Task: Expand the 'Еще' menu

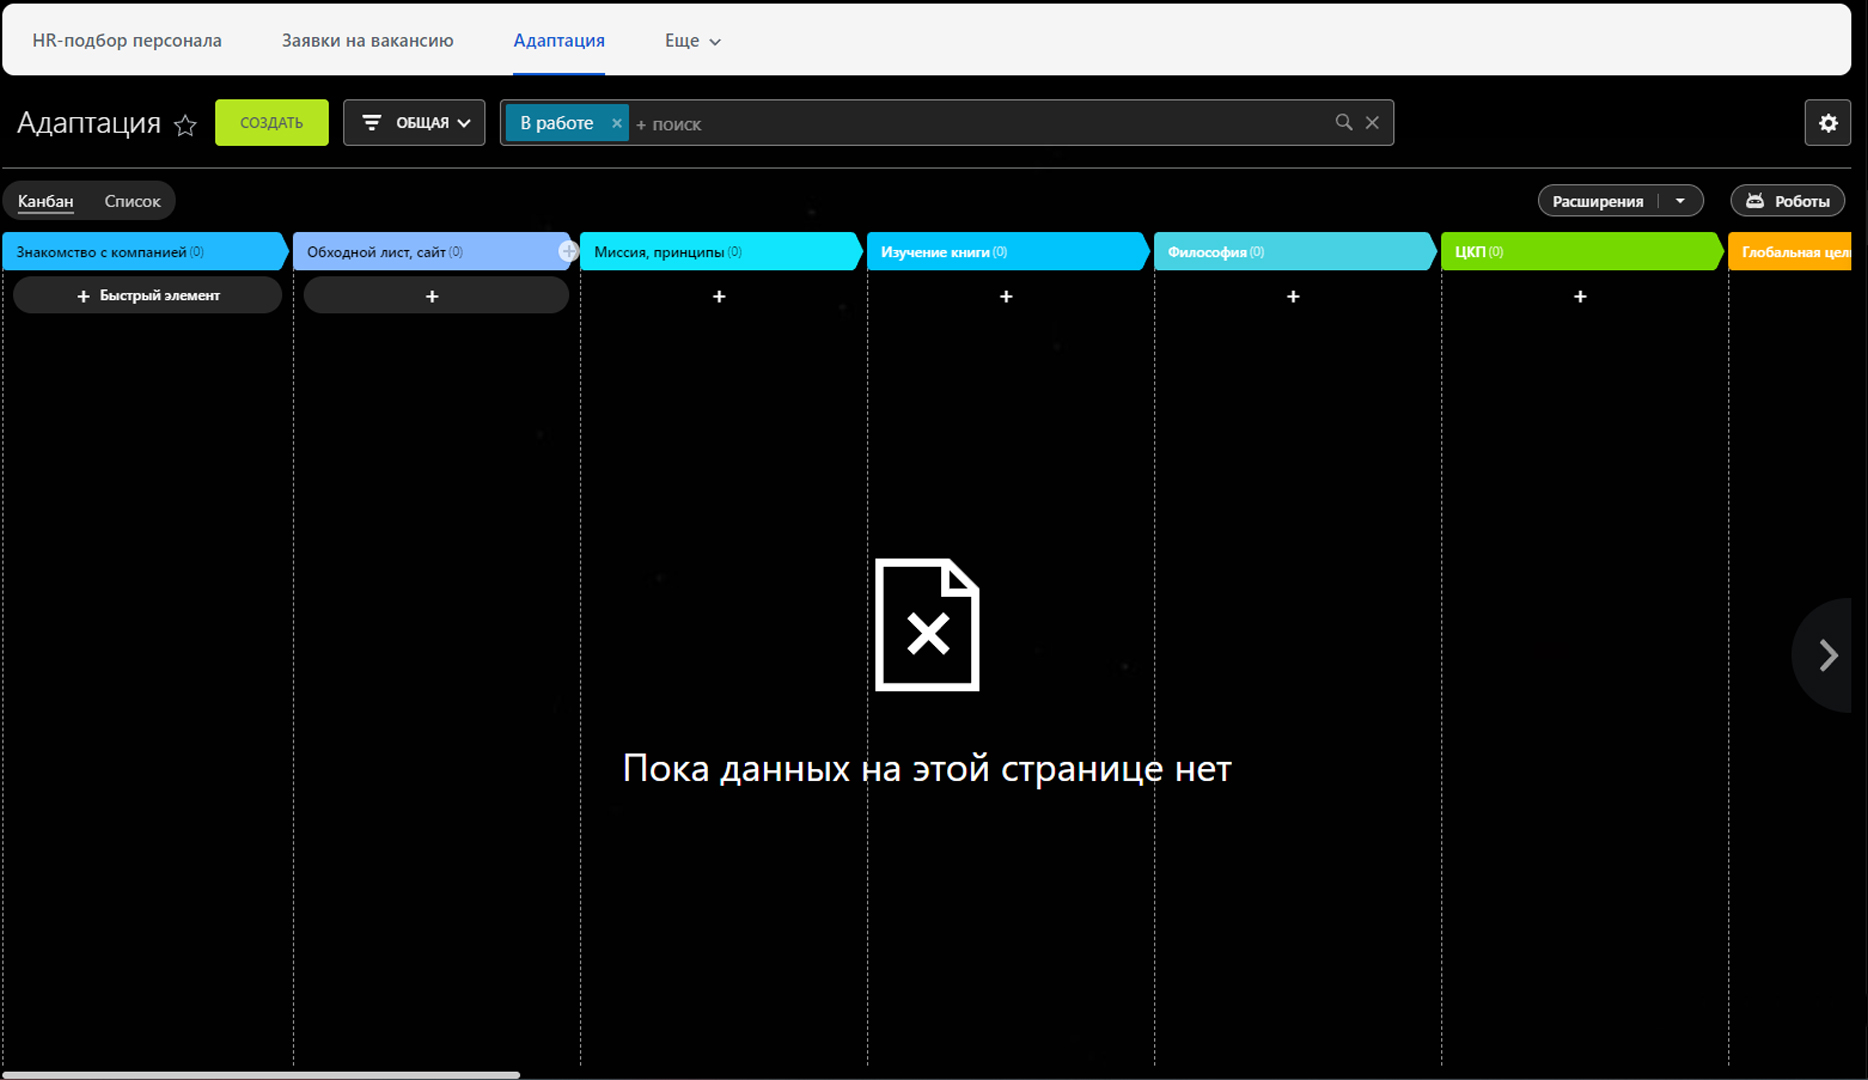Action: (692, 41)
